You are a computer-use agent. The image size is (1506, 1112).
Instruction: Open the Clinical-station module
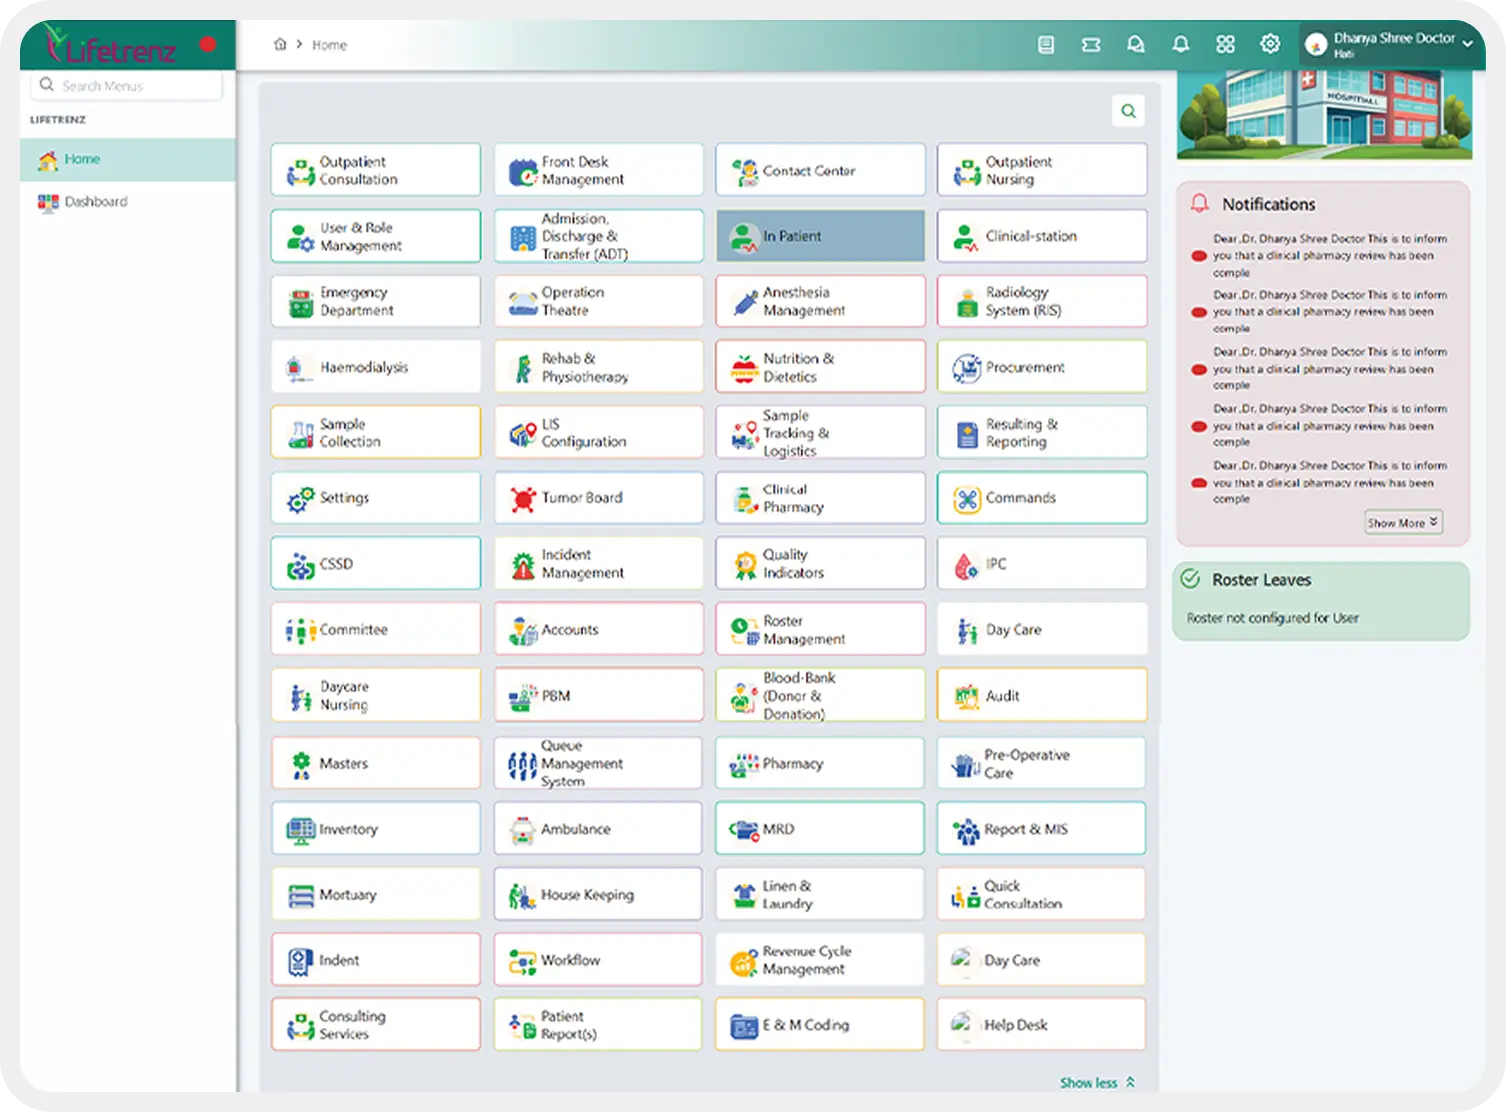coord(1042,236)
